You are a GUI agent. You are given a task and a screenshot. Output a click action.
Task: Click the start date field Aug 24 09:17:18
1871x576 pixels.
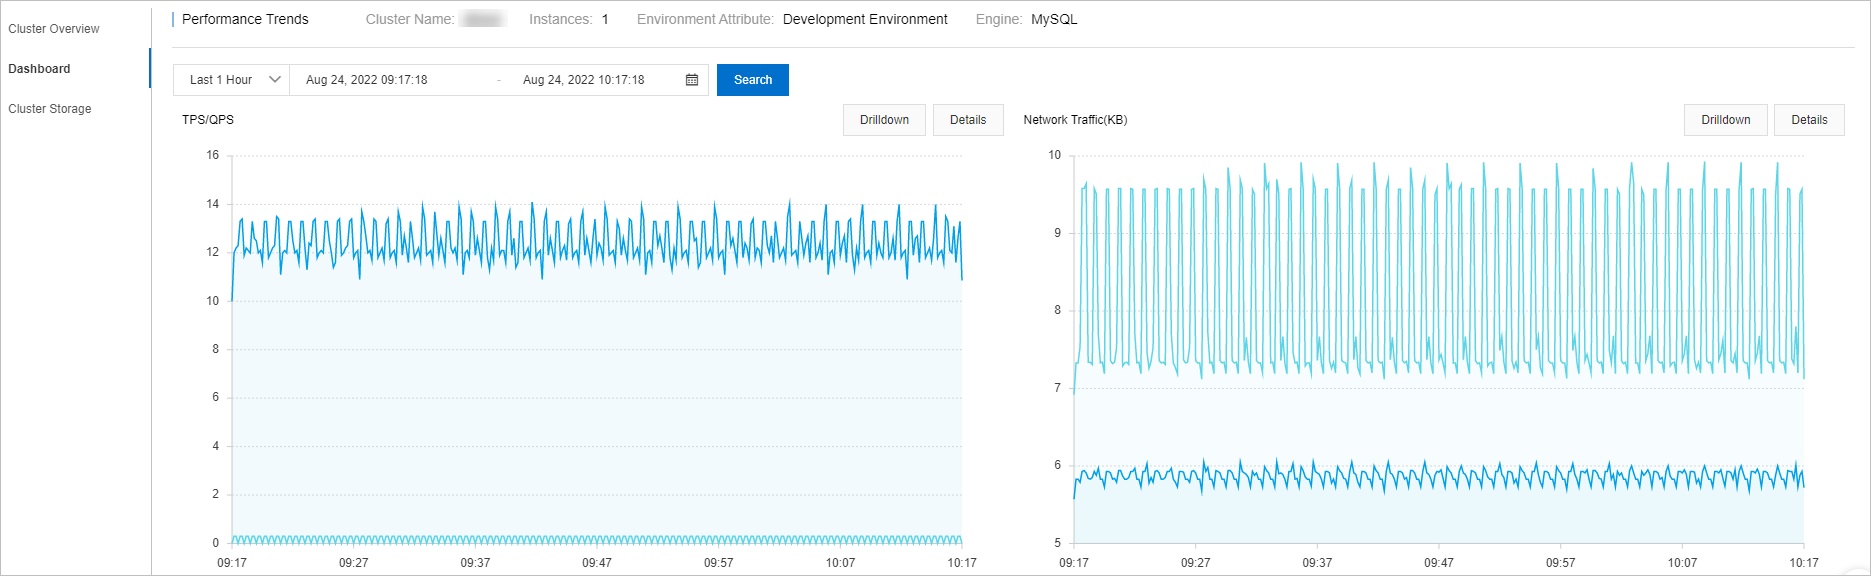point(367,80)
